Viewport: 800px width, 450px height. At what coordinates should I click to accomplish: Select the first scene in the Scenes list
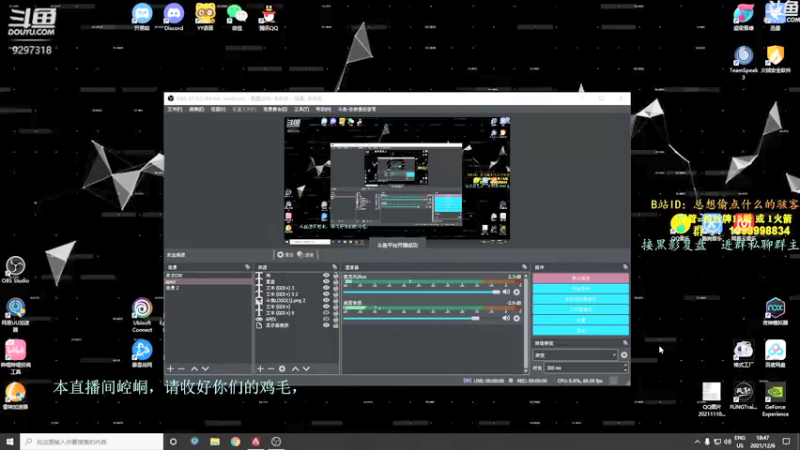[x=209, y=276]
